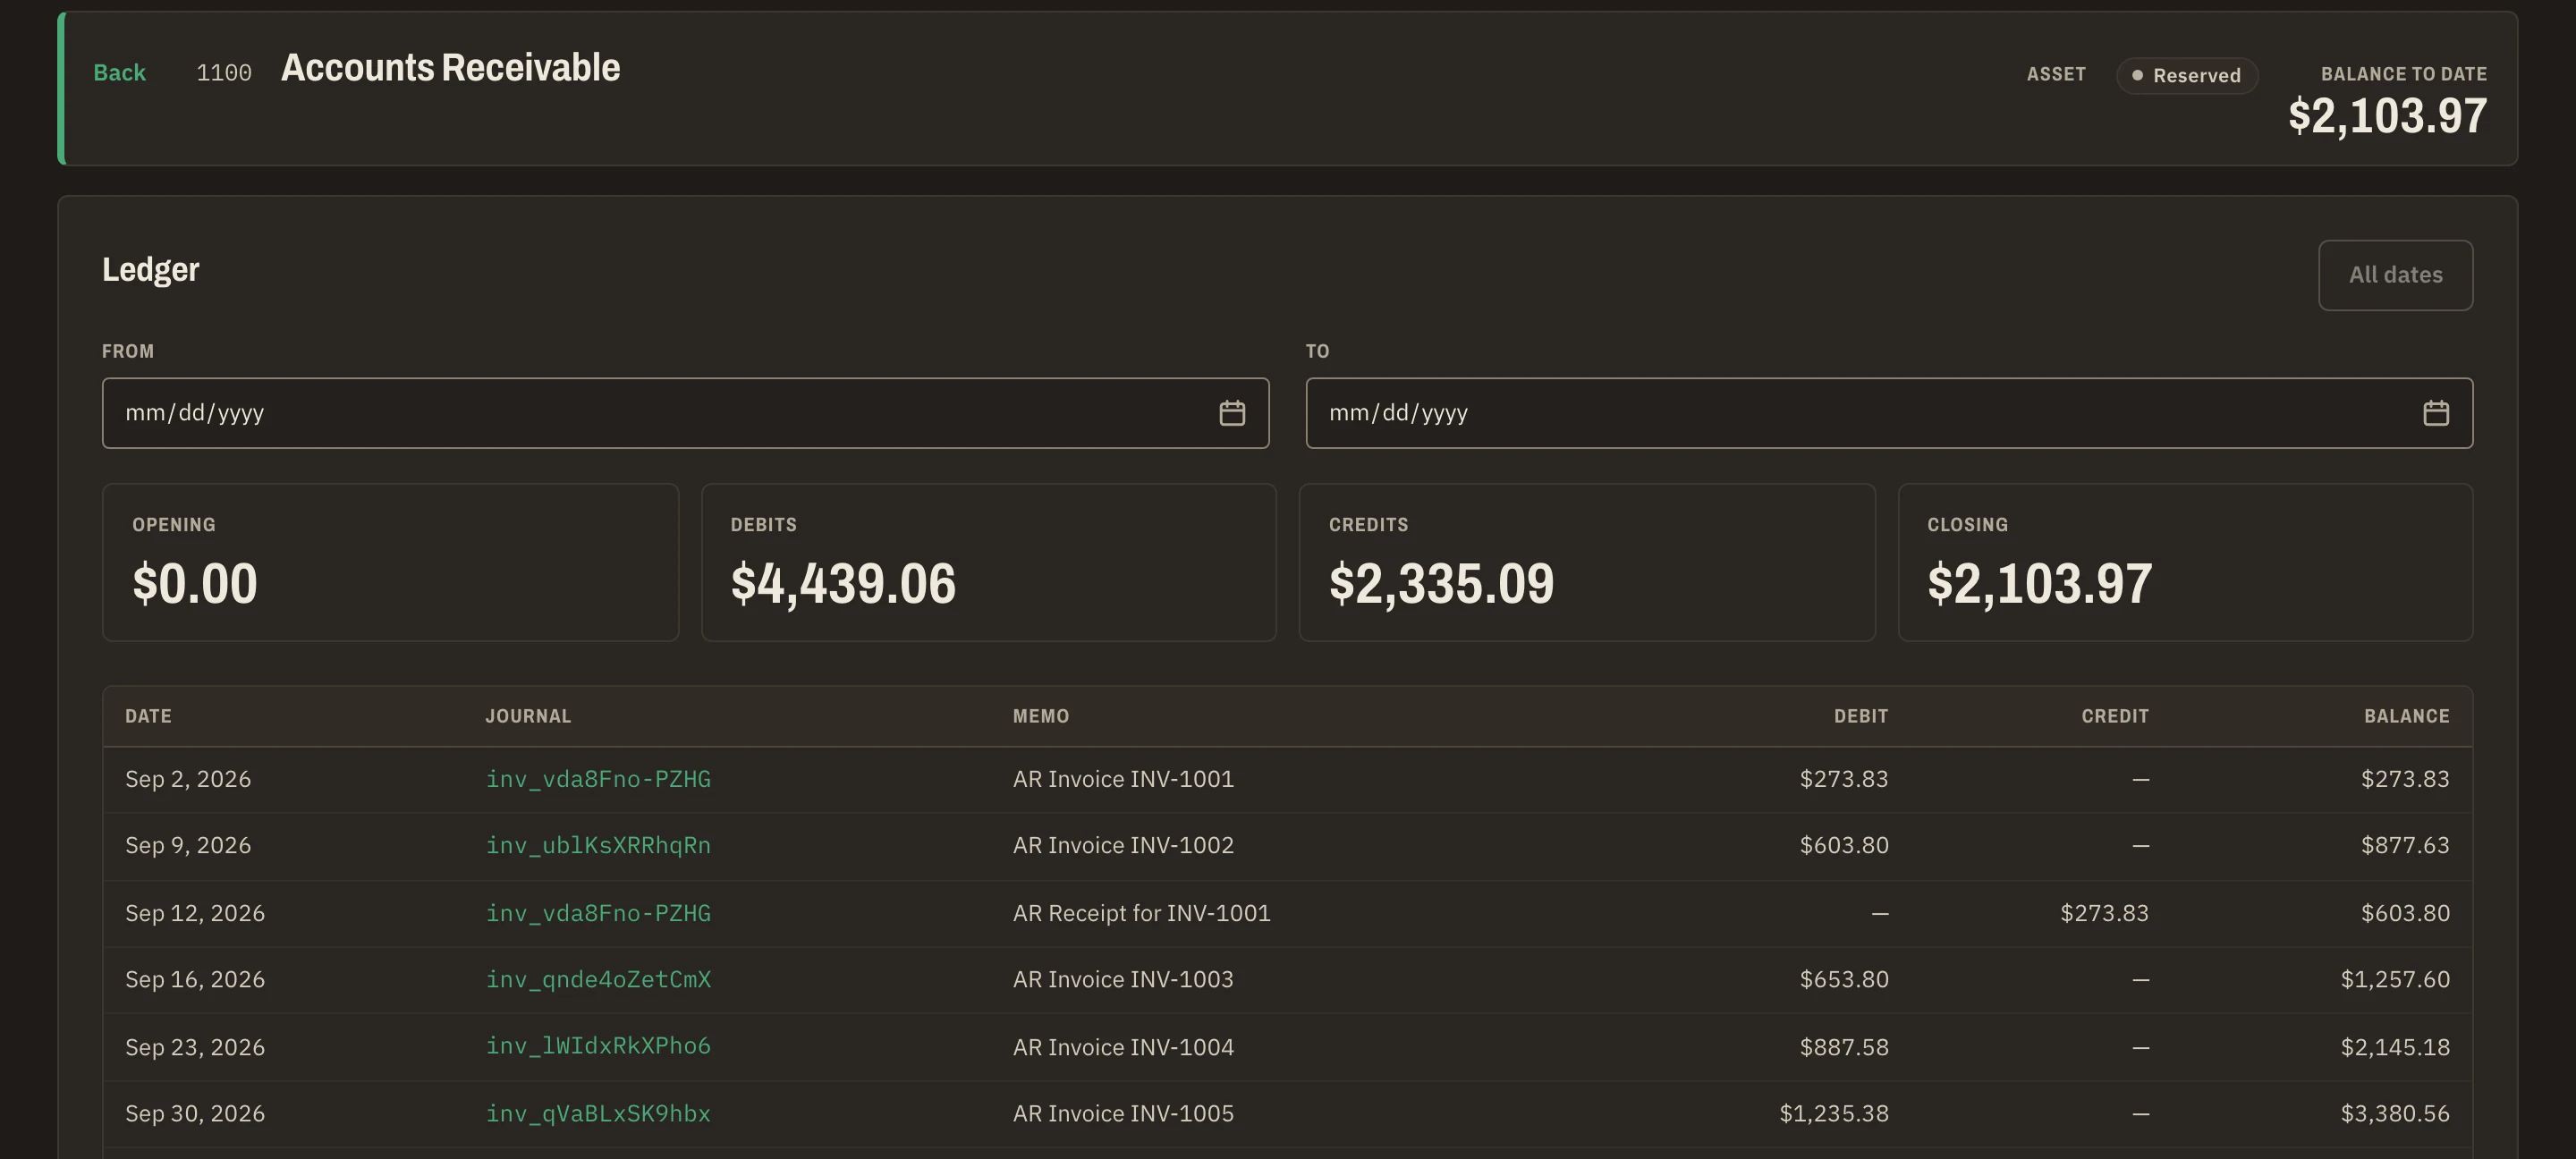Open journal link inv_qVaBLxSK9hbx
This screenshot has width=2576, height=1159.
click(598, 1114)
